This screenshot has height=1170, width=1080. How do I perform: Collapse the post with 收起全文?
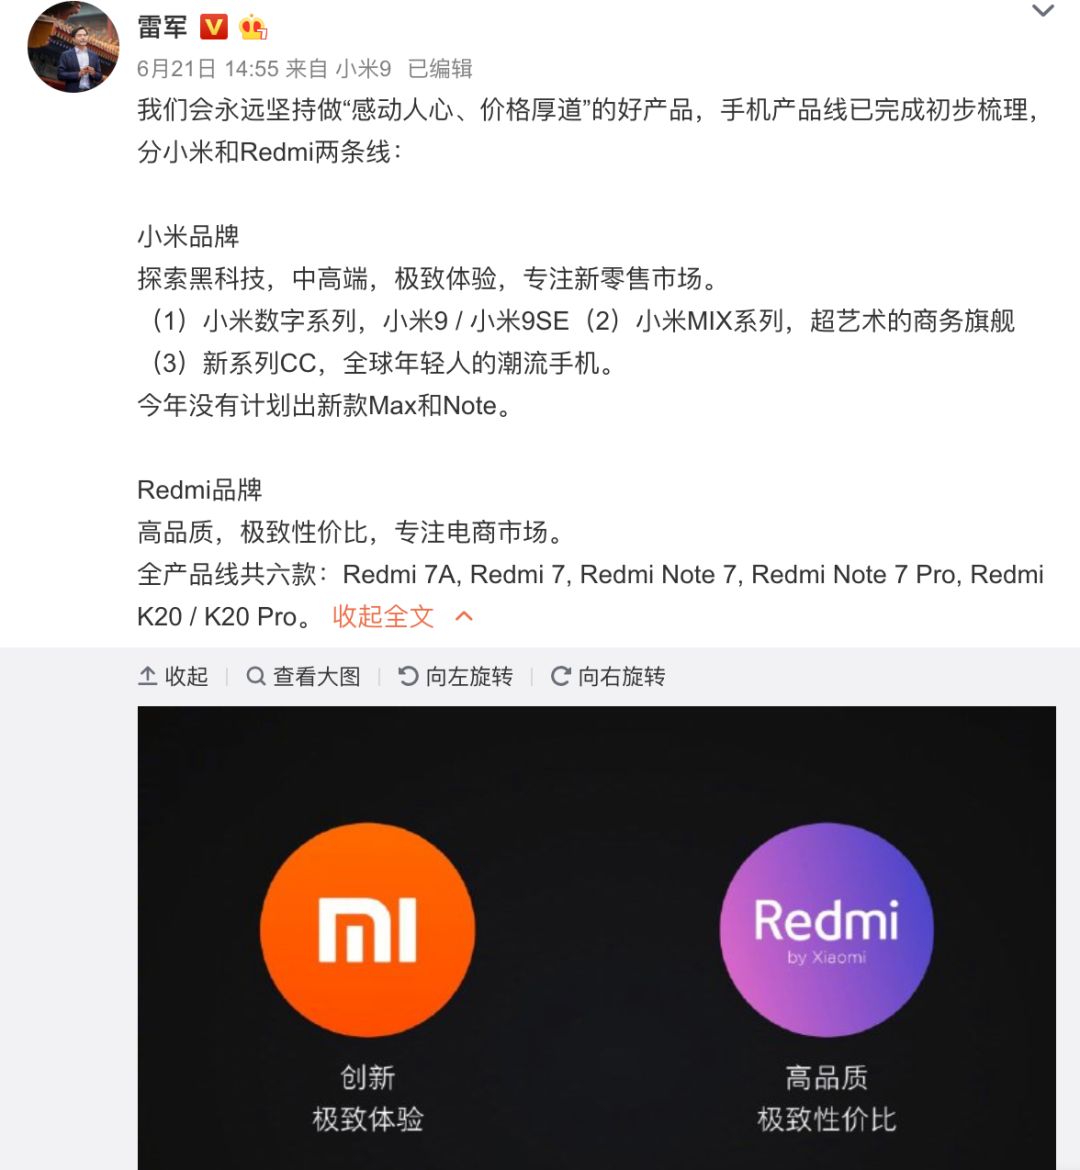(383, 616)
